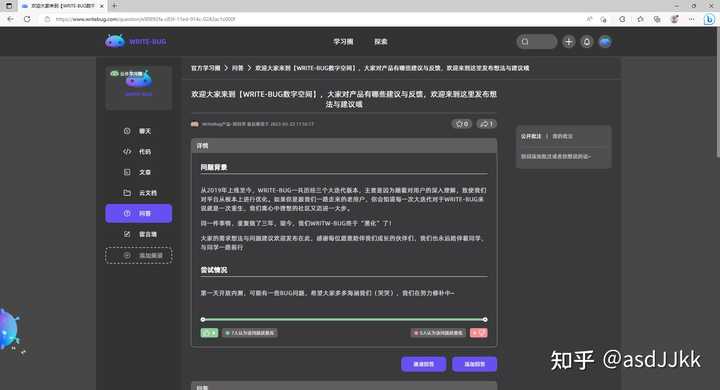Select the highlighted 问答 Q&A sidebar item
Screen dimensions: 720x390
pos(138,214)
